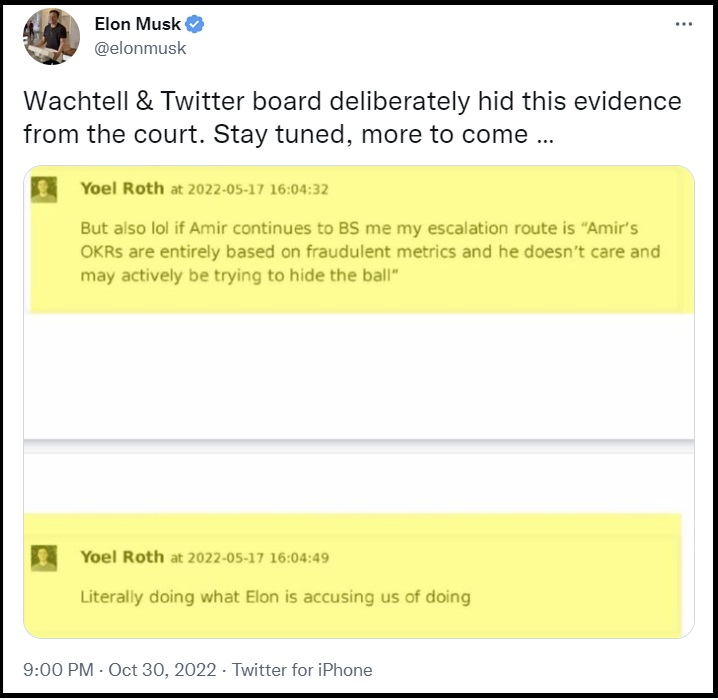
Task: Click the Oct 30, 2022 date
Action: (162, 670)
